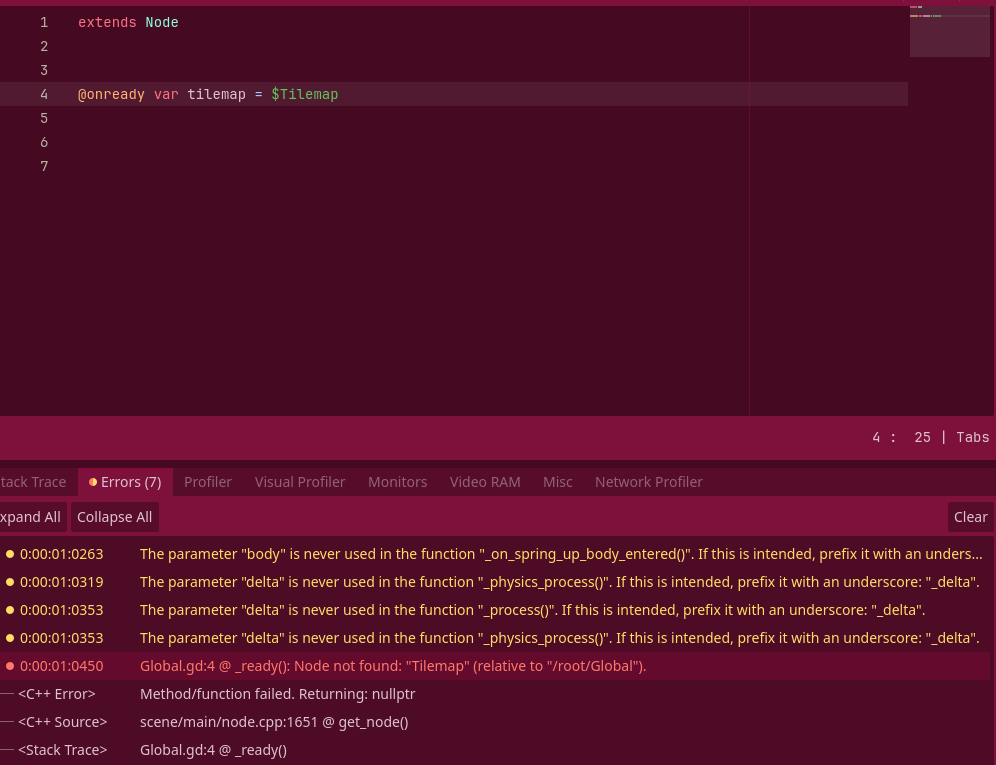Click line number 7 in the gutter
The height and width of the screenshot is (765, 996).
pos(44,166)
